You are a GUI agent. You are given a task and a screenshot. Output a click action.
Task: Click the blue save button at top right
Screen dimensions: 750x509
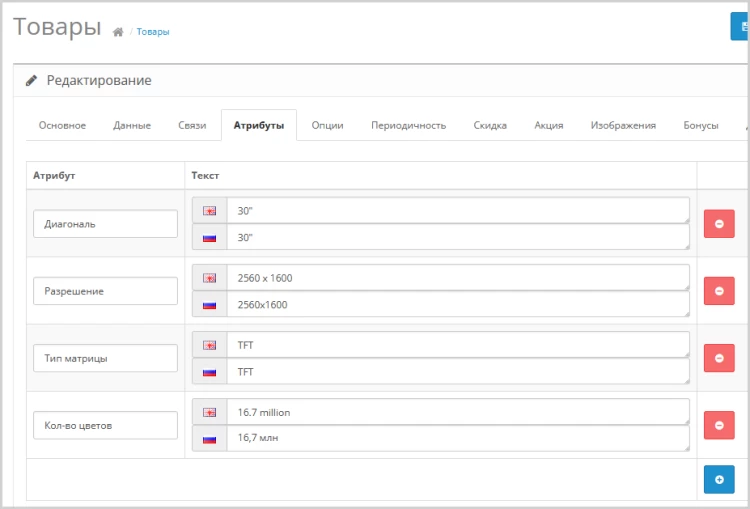740,26
